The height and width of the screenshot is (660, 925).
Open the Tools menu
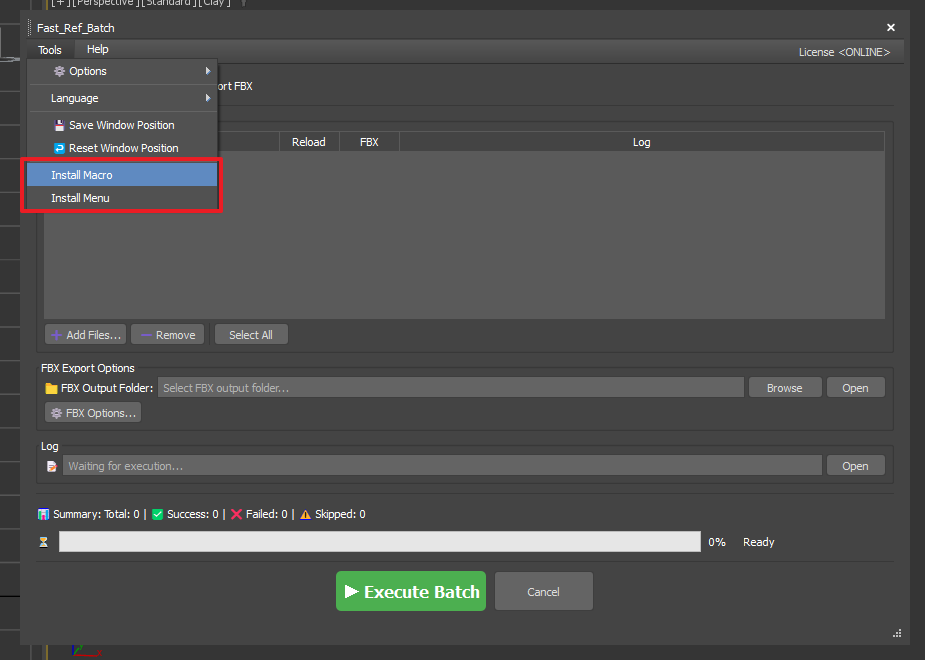coord(50,50)
